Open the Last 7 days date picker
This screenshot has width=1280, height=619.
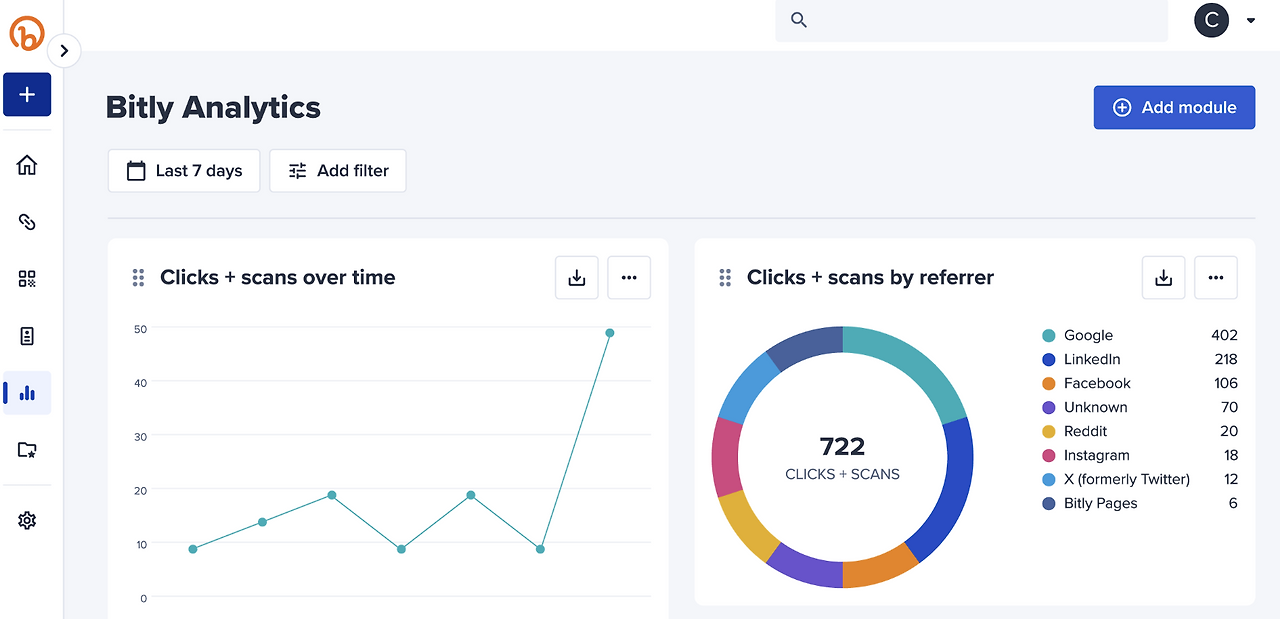[184, 171]
